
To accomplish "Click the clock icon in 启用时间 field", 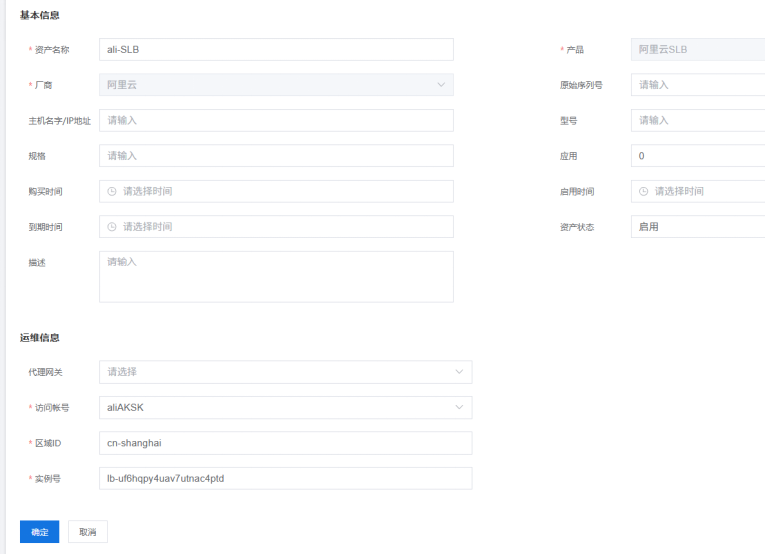I will [x=644, y=192].
